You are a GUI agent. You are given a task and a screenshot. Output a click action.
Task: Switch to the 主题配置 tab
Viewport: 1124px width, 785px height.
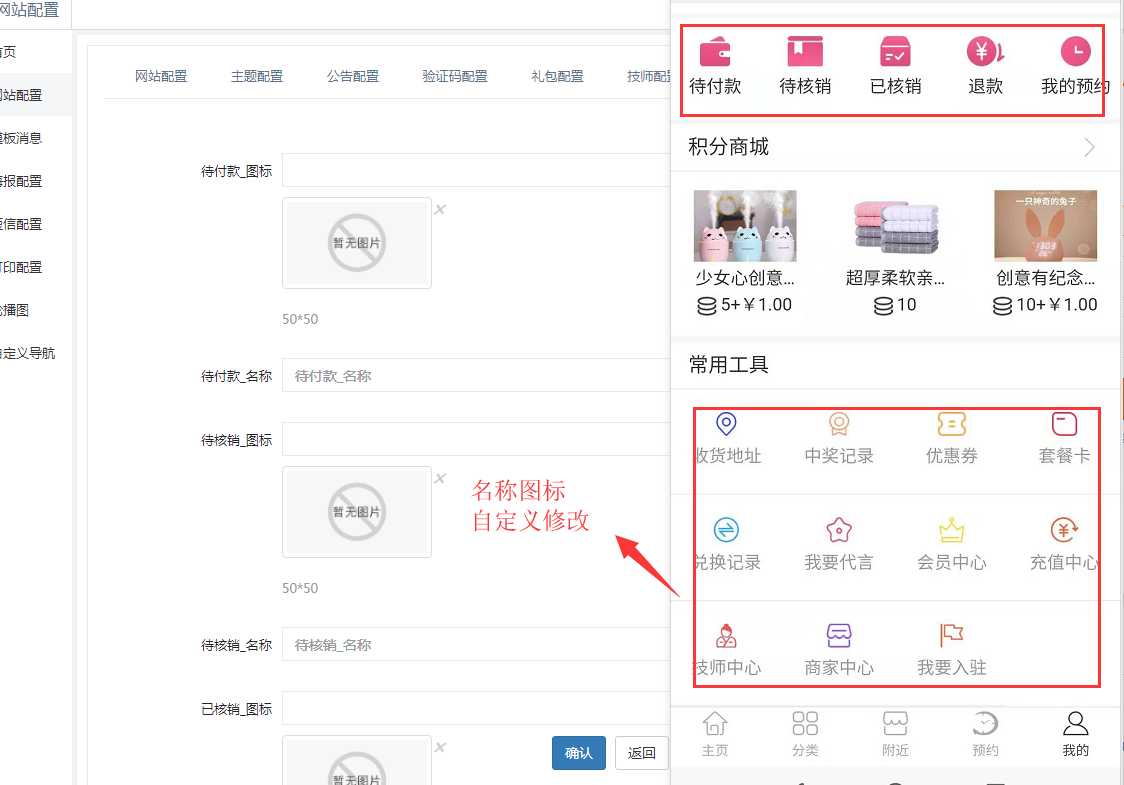tap(257, 76)
